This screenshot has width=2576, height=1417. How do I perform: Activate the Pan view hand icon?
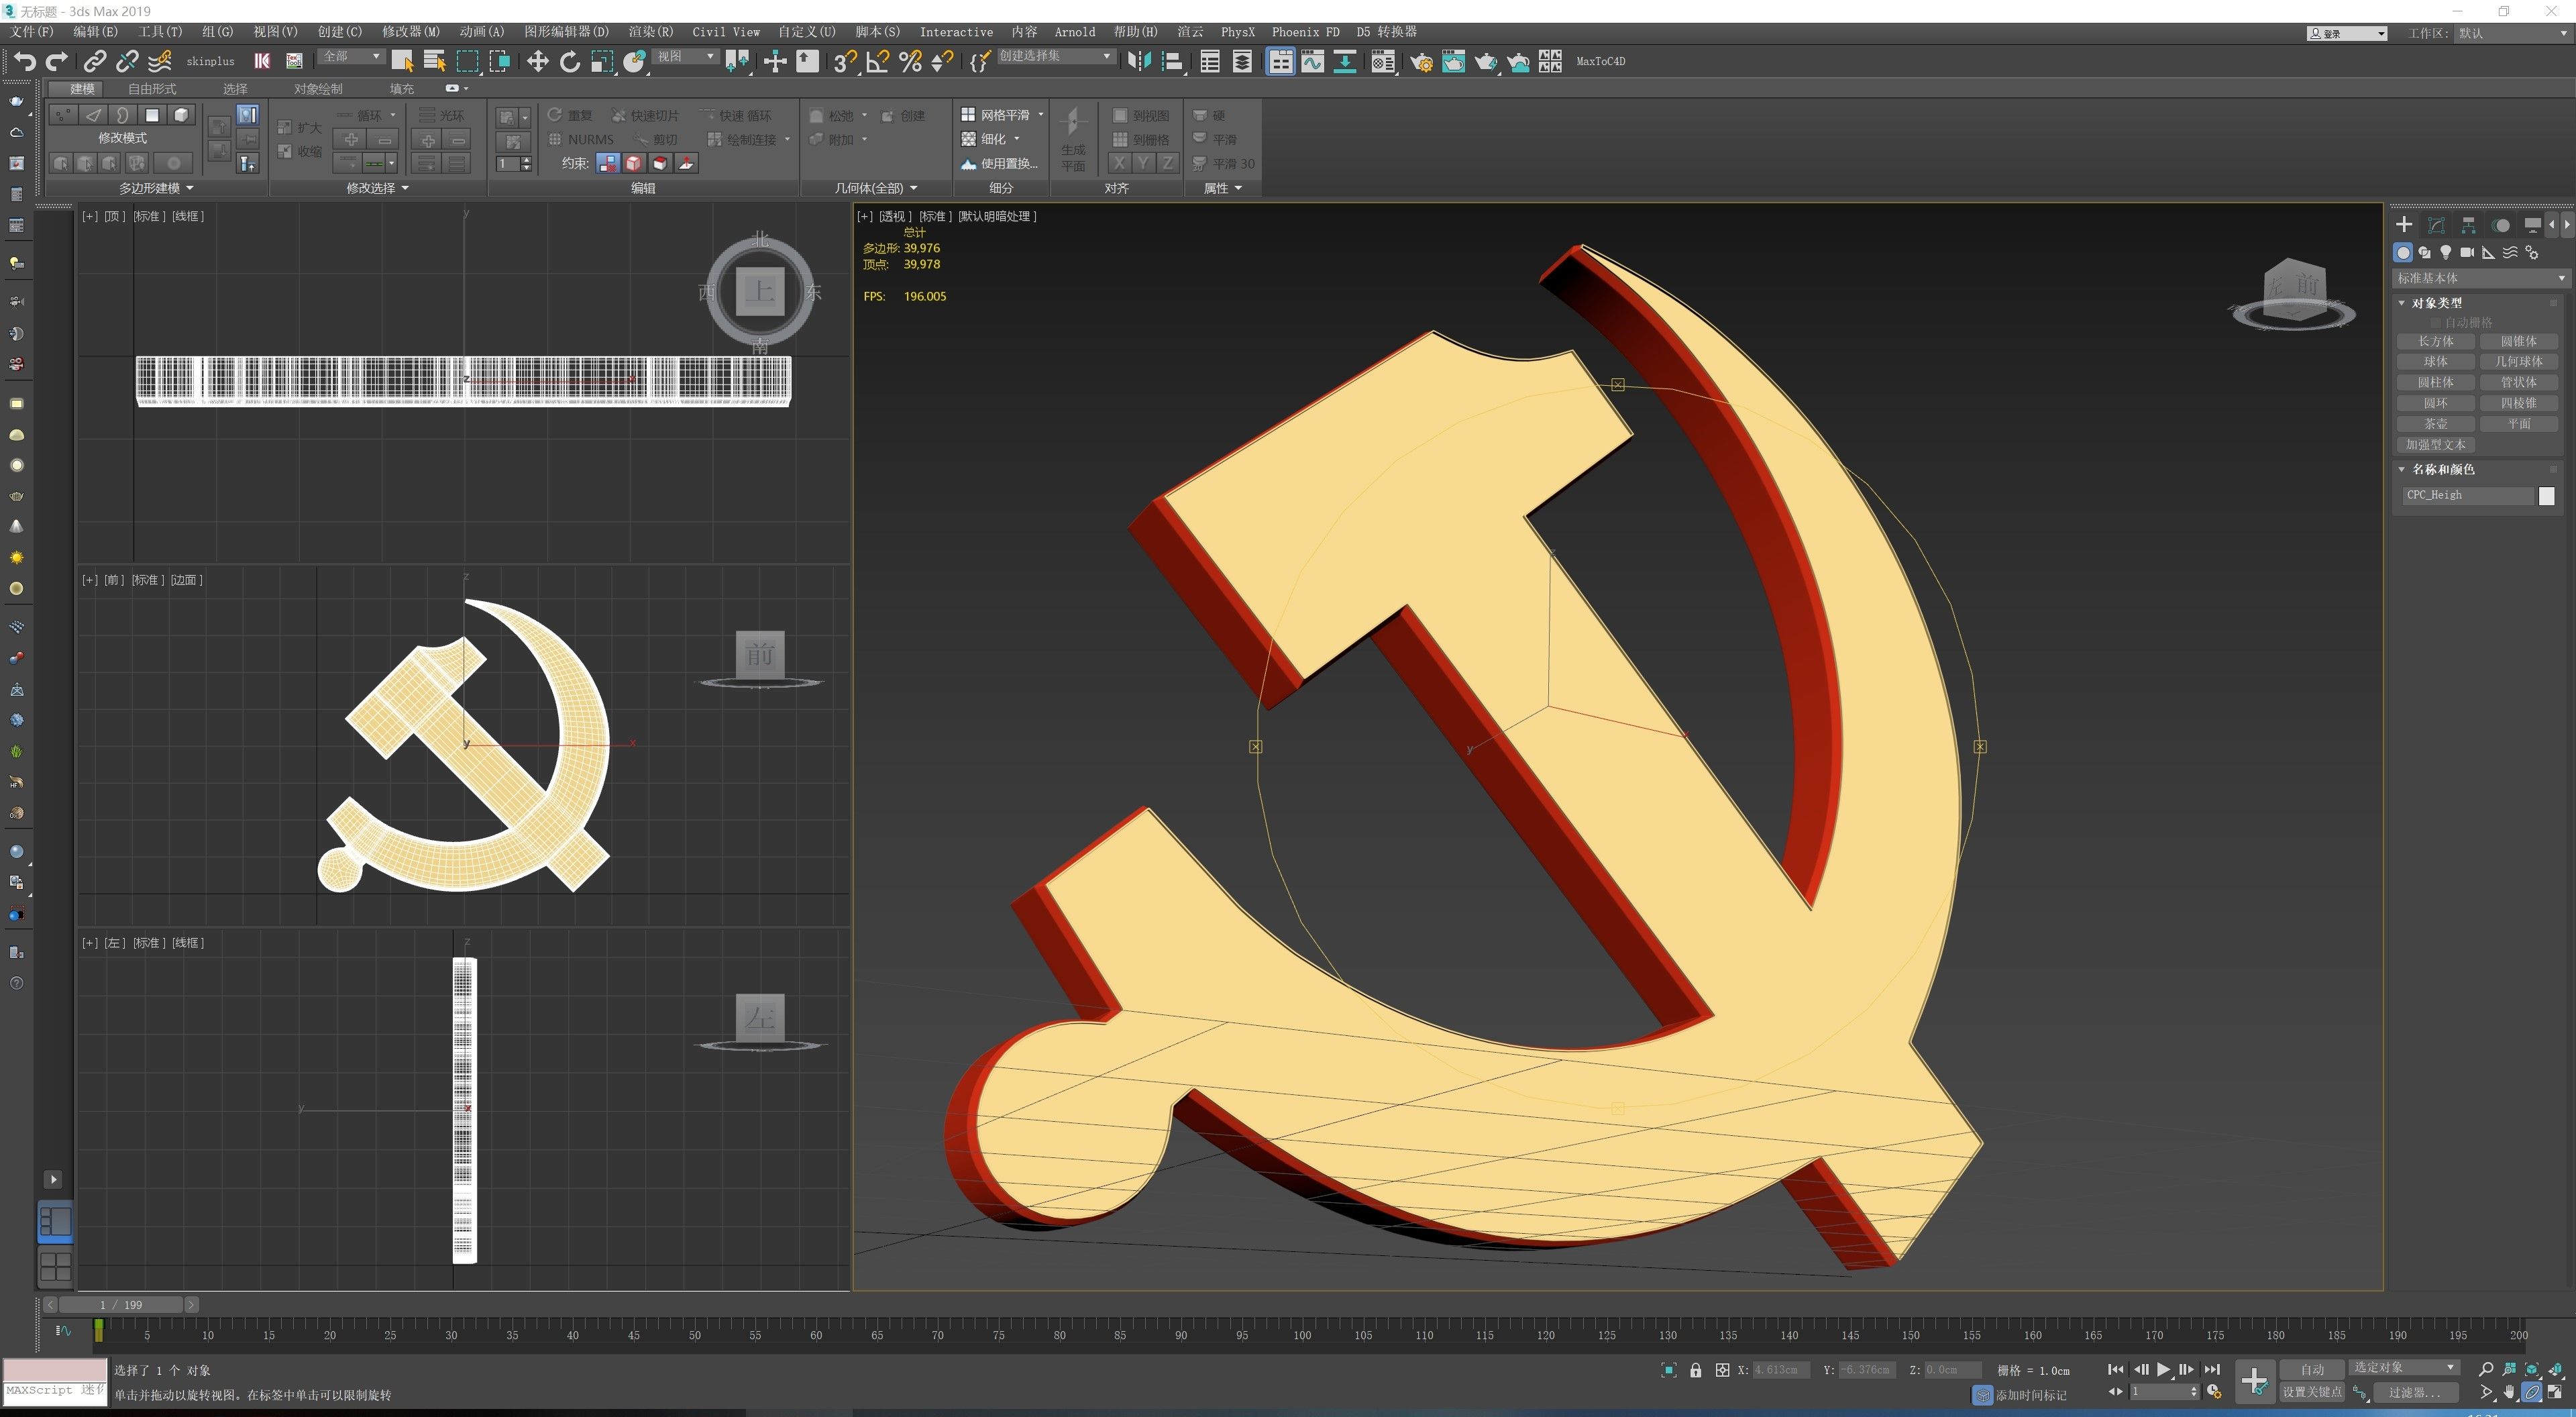pyautogui.click(x=2509, y=1392)
